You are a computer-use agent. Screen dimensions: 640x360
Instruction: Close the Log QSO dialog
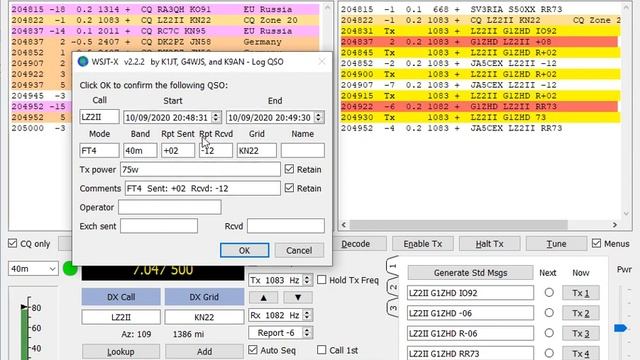click(322, 62)
